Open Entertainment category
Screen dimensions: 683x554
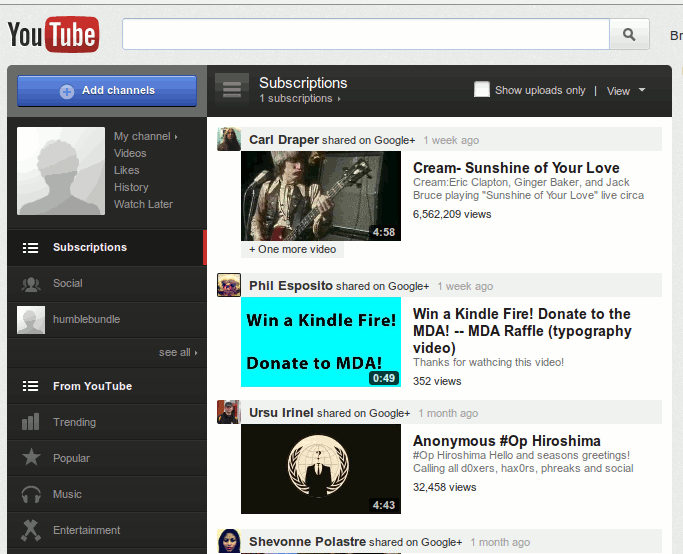point(107,530)
